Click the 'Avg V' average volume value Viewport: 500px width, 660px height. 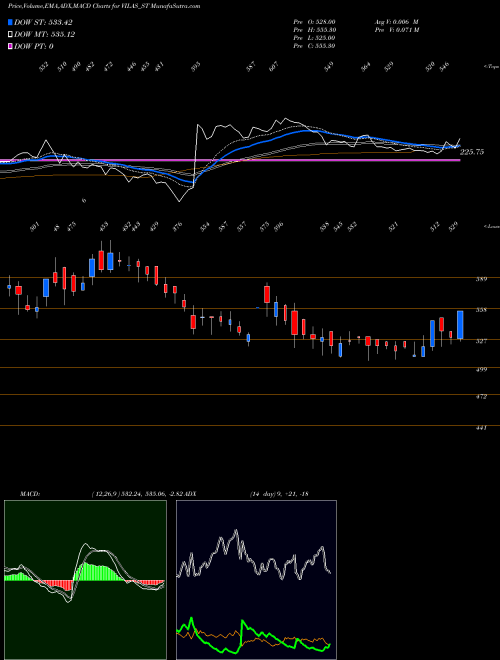click(396, 21)
